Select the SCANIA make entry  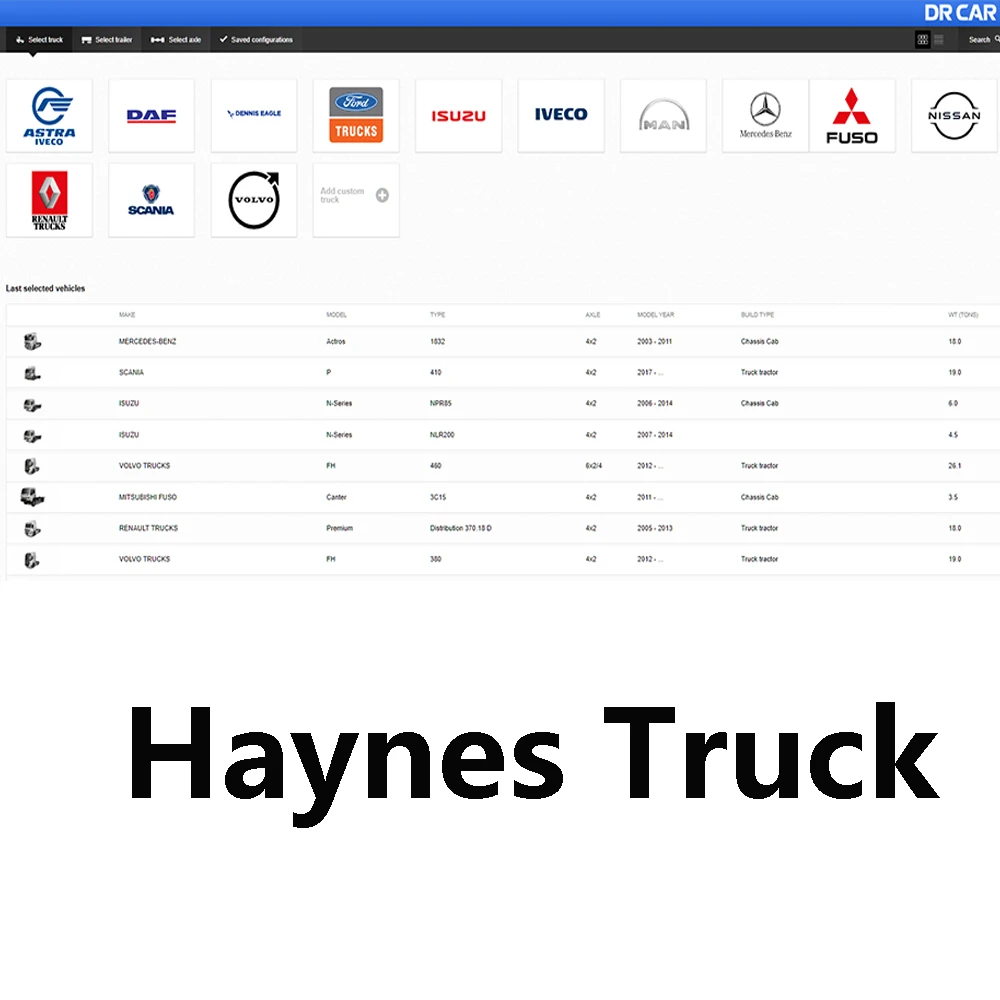click(131, 372)
